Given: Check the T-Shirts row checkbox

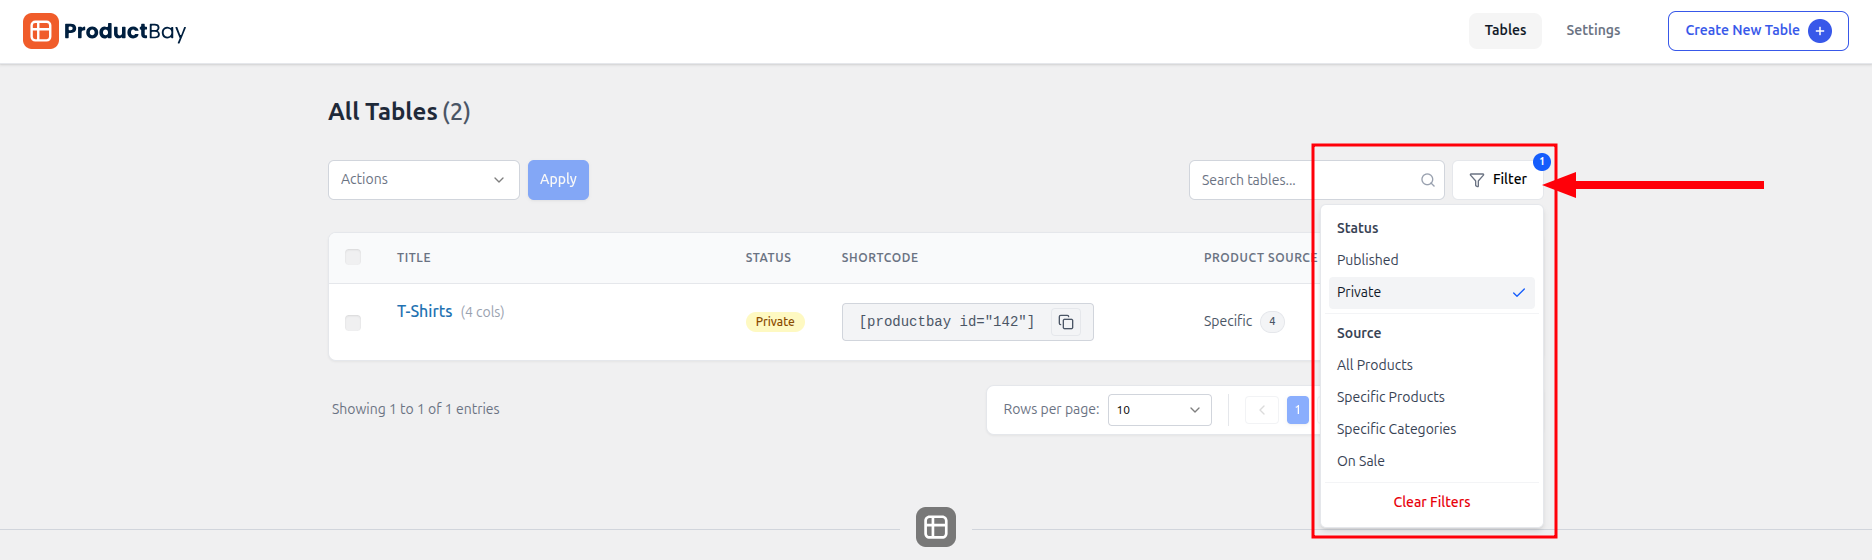Looking at the screenshot, I should pos(353,322).
